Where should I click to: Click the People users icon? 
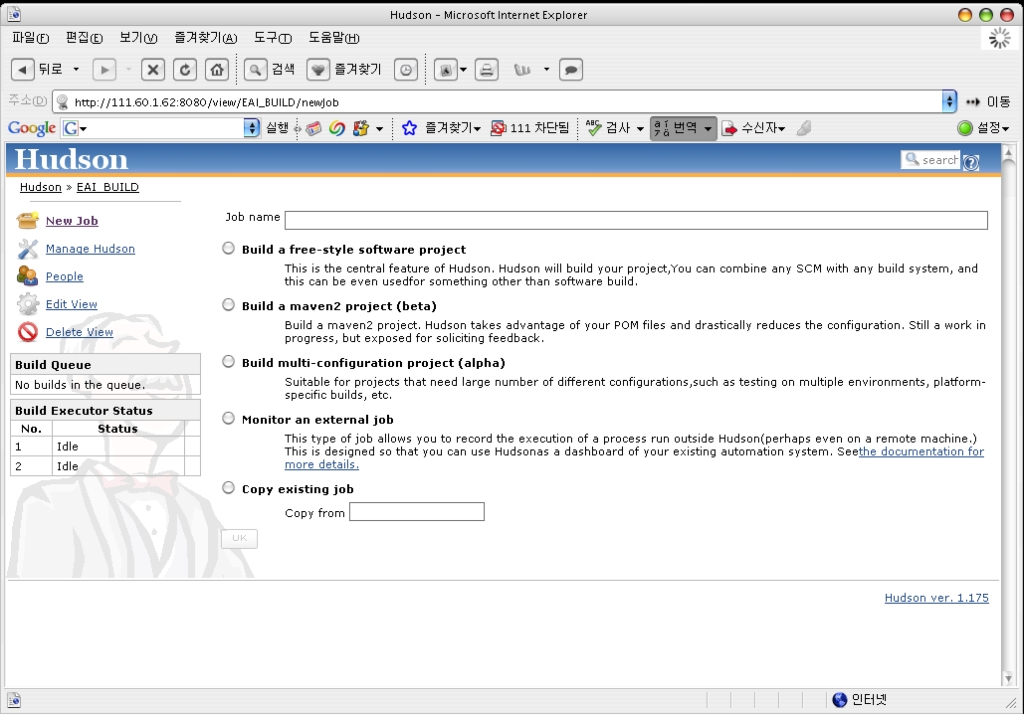27,276
